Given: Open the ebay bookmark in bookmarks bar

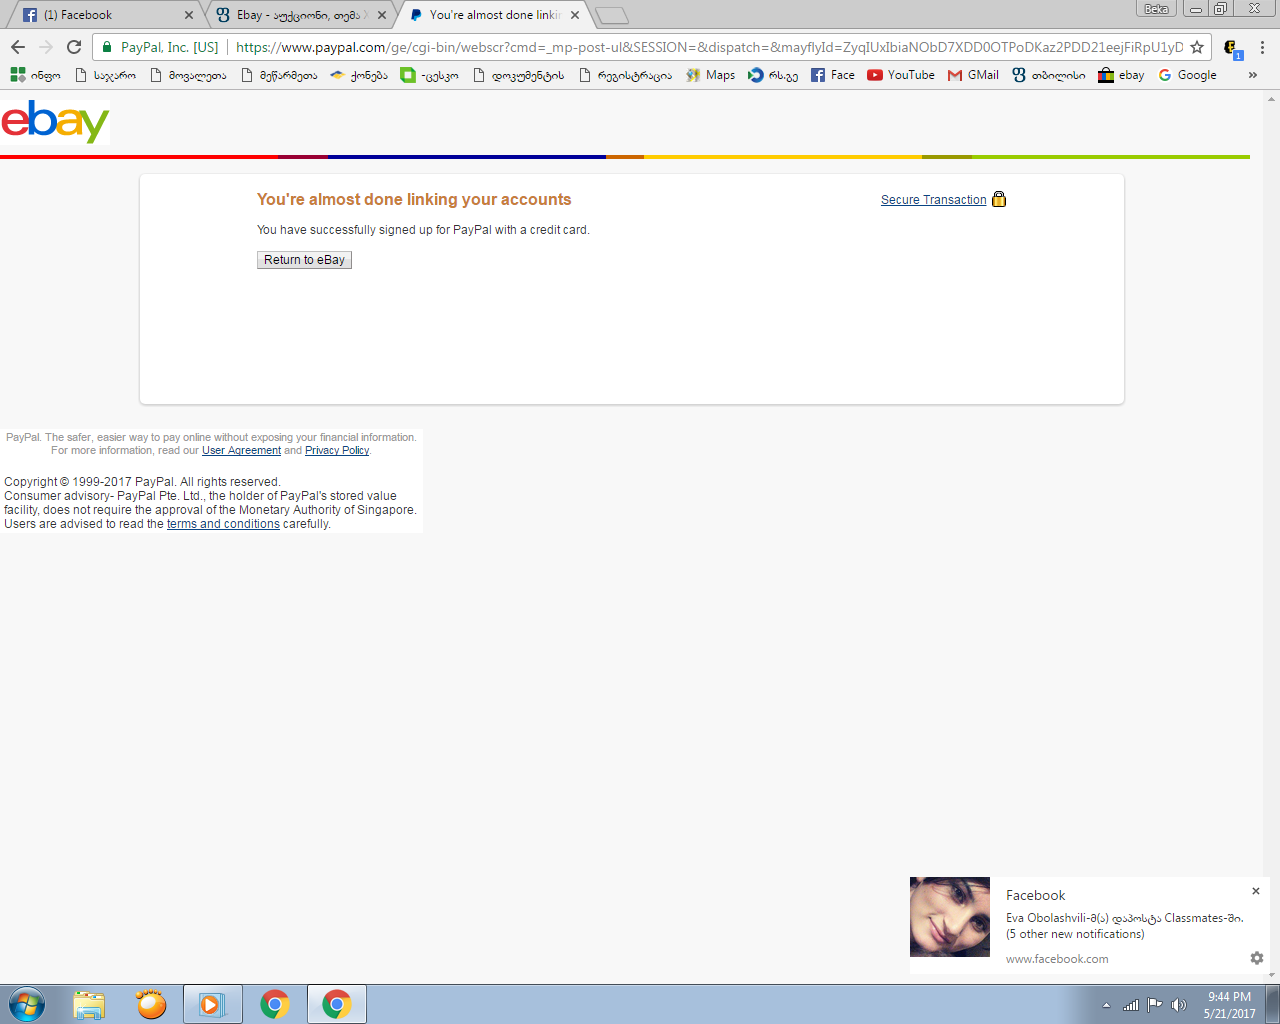Looking at the screenshot, I should (1121, 75).
